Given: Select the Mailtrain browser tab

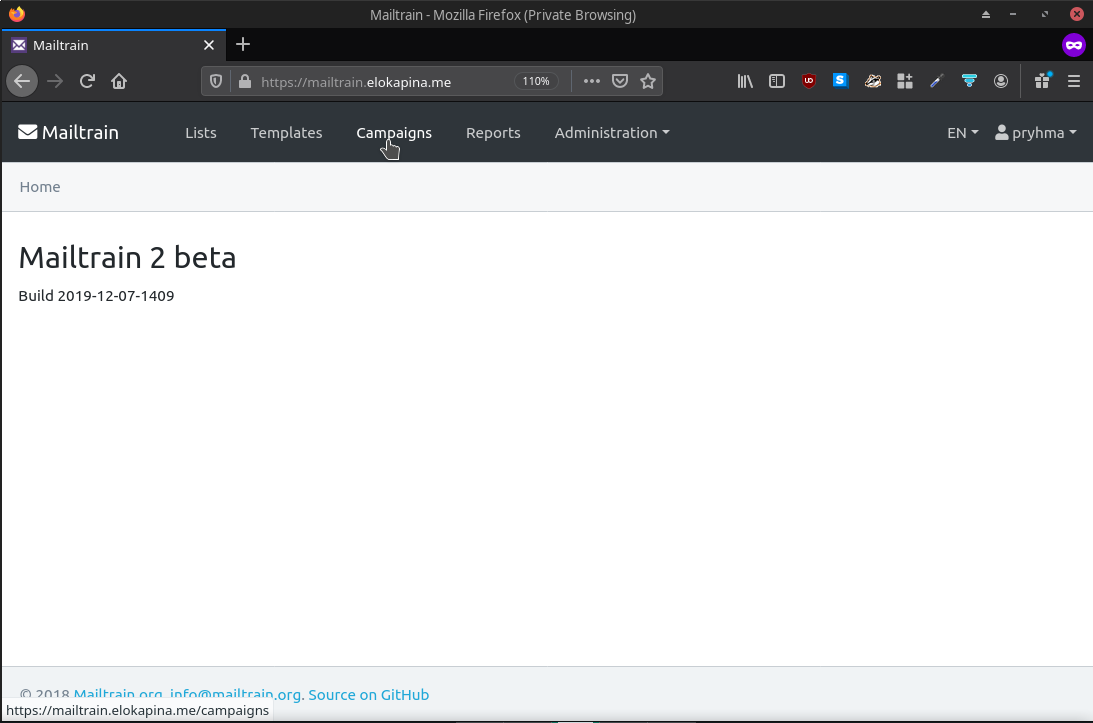Looking at the screenshot, I should point(114,45).
